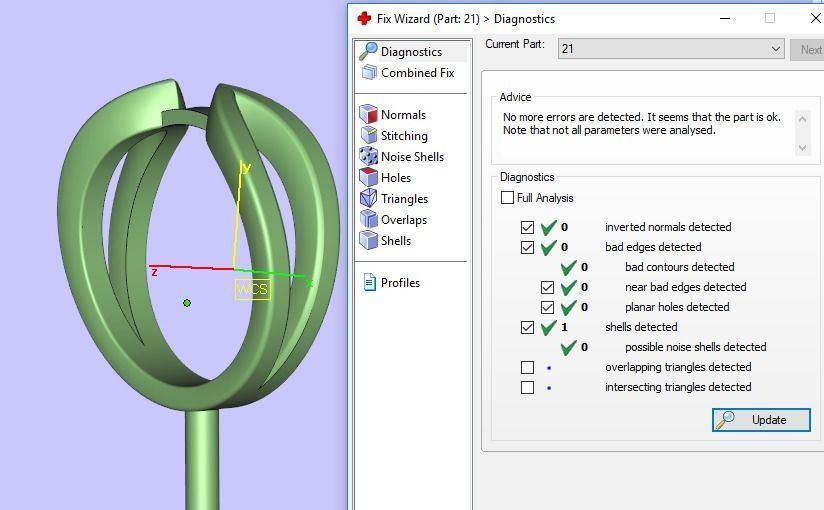
Task: Open the Combined Fix icon
Action: tap(369, 73)
